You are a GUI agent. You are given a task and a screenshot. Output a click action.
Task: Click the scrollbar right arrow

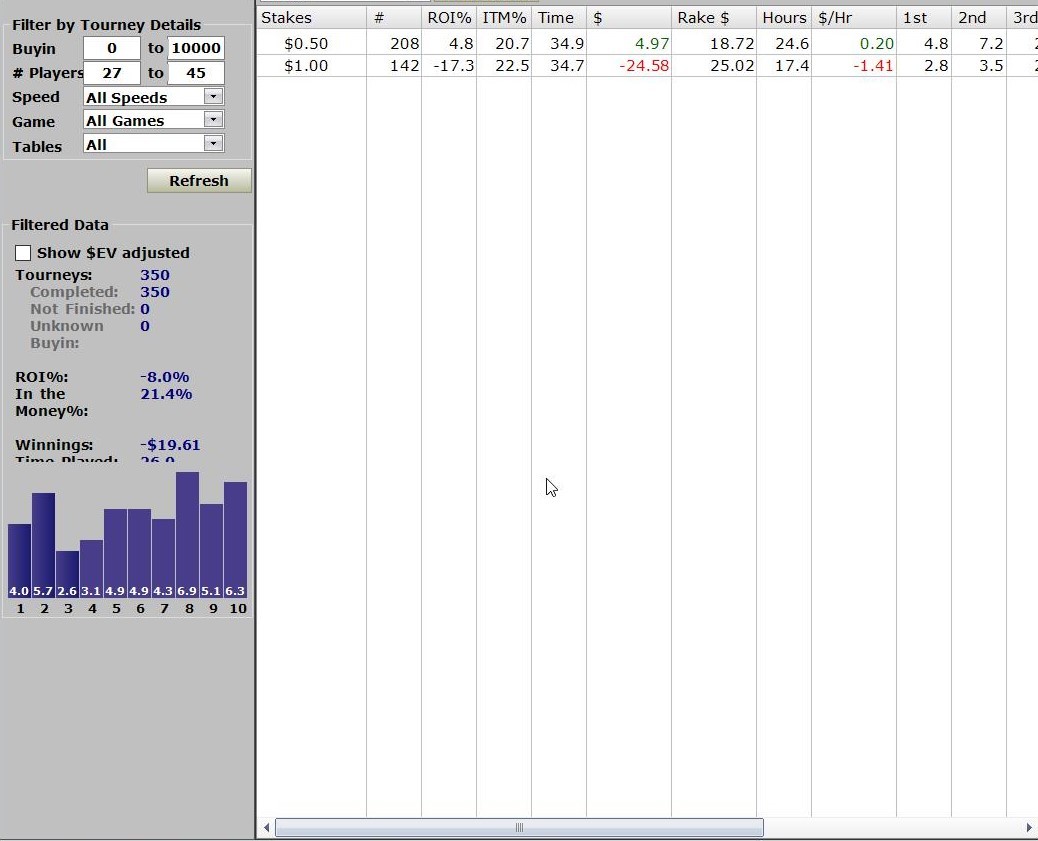(x=1029, y=827)
